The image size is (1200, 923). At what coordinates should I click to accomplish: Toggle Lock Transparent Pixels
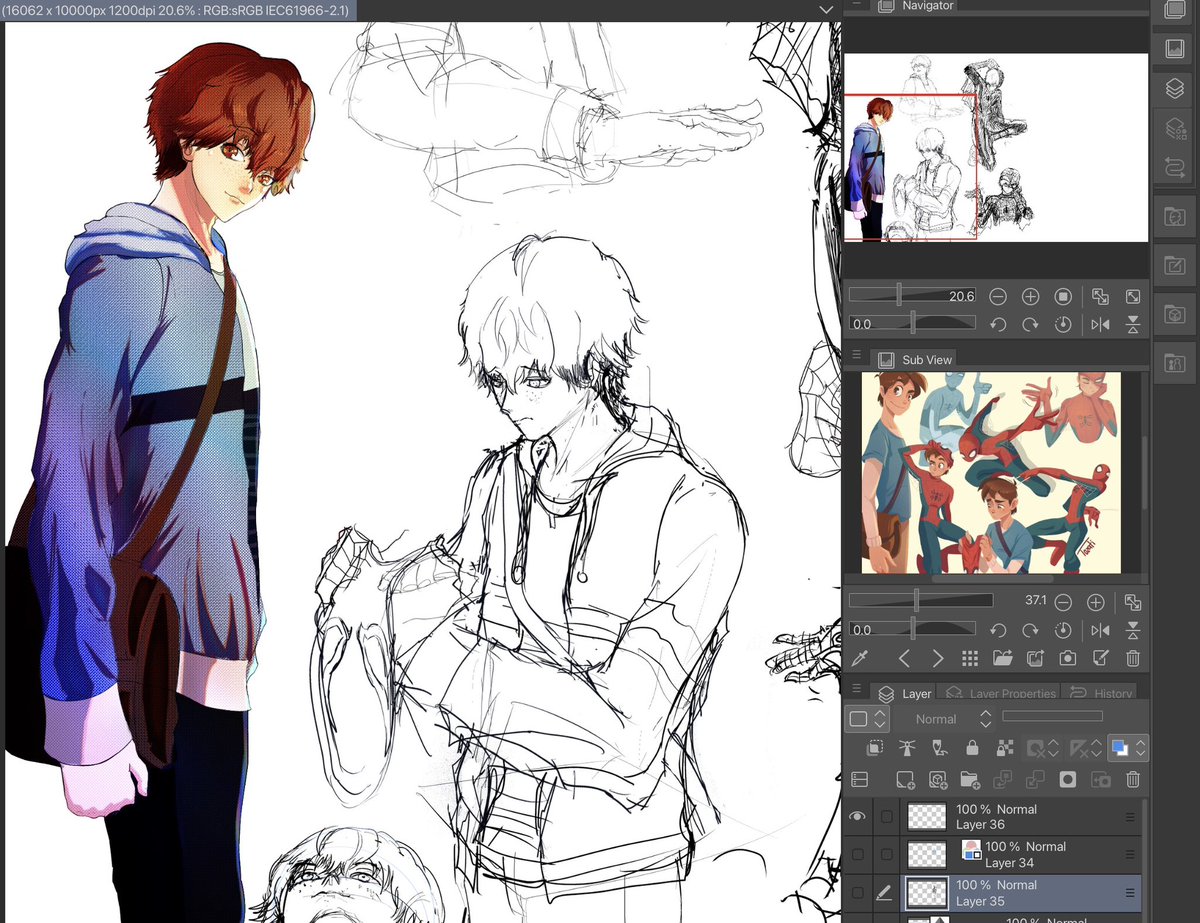(x=1005, y=748)
